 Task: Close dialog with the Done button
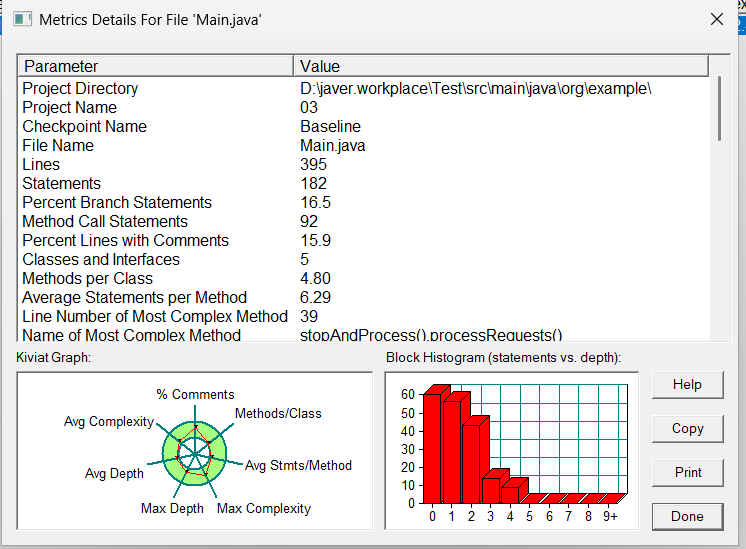(x=687, y=517)
